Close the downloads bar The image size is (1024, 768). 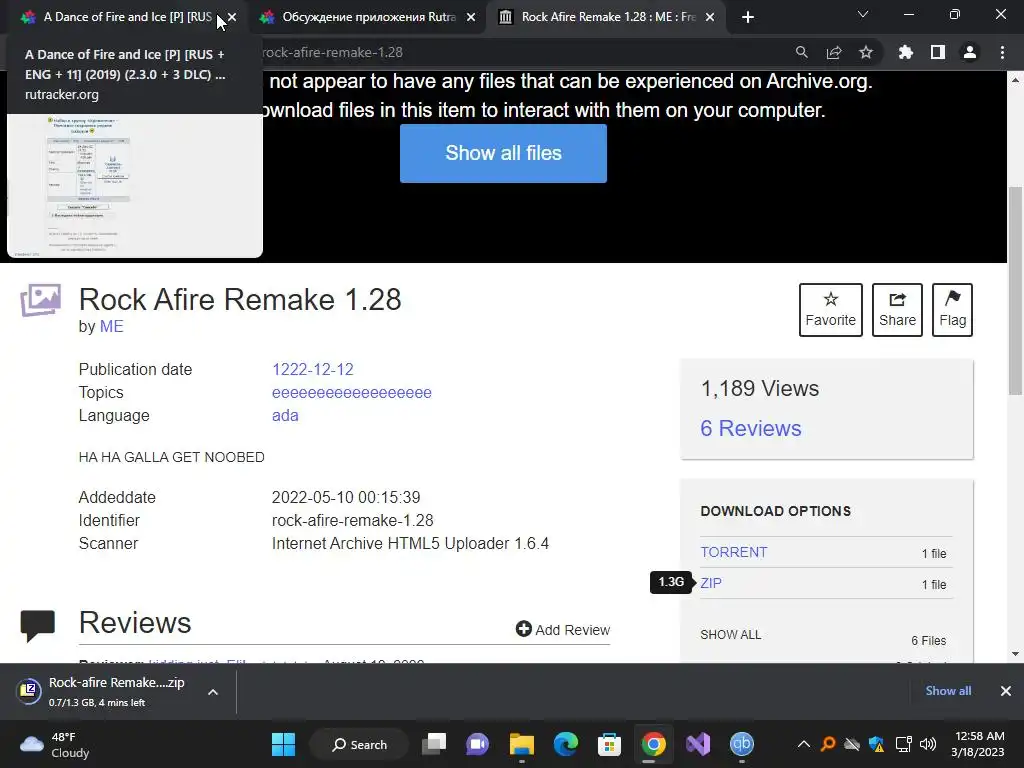pyautogui.click(x=1006, y=691)
